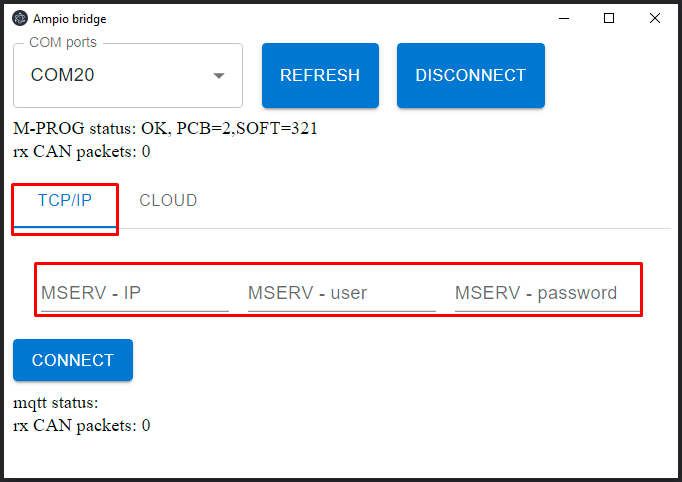Select the M-PROG status text line
The height and width of the screenshot is (482, 682).
point(165,129)
